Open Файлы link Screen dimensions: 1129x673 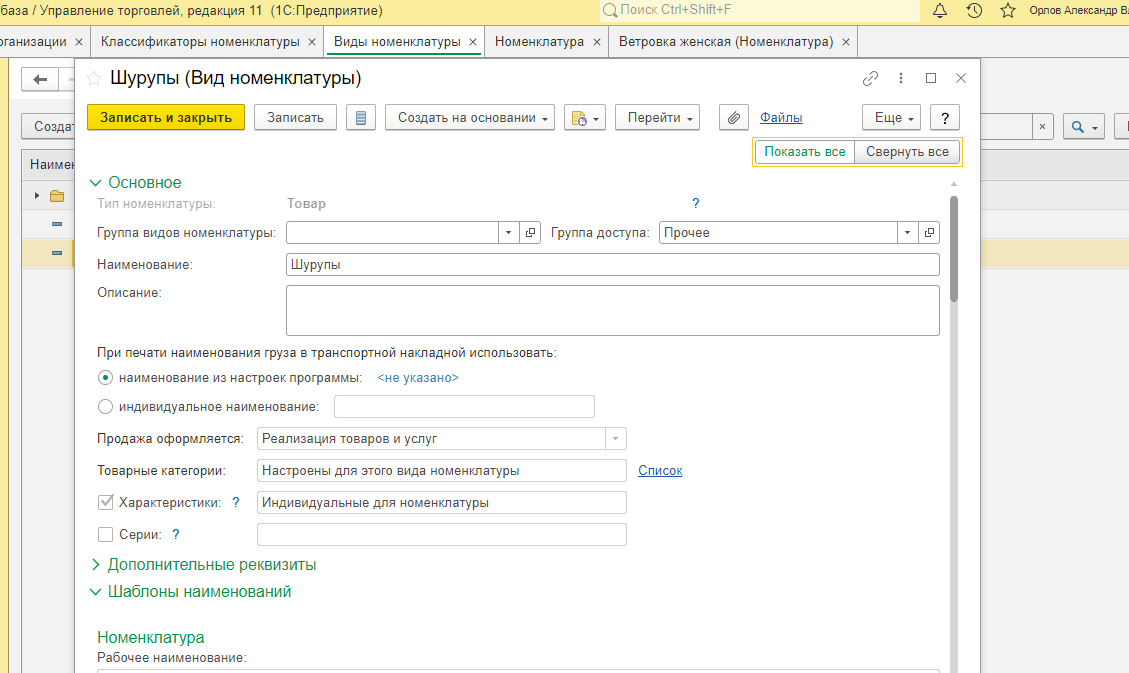781,117
